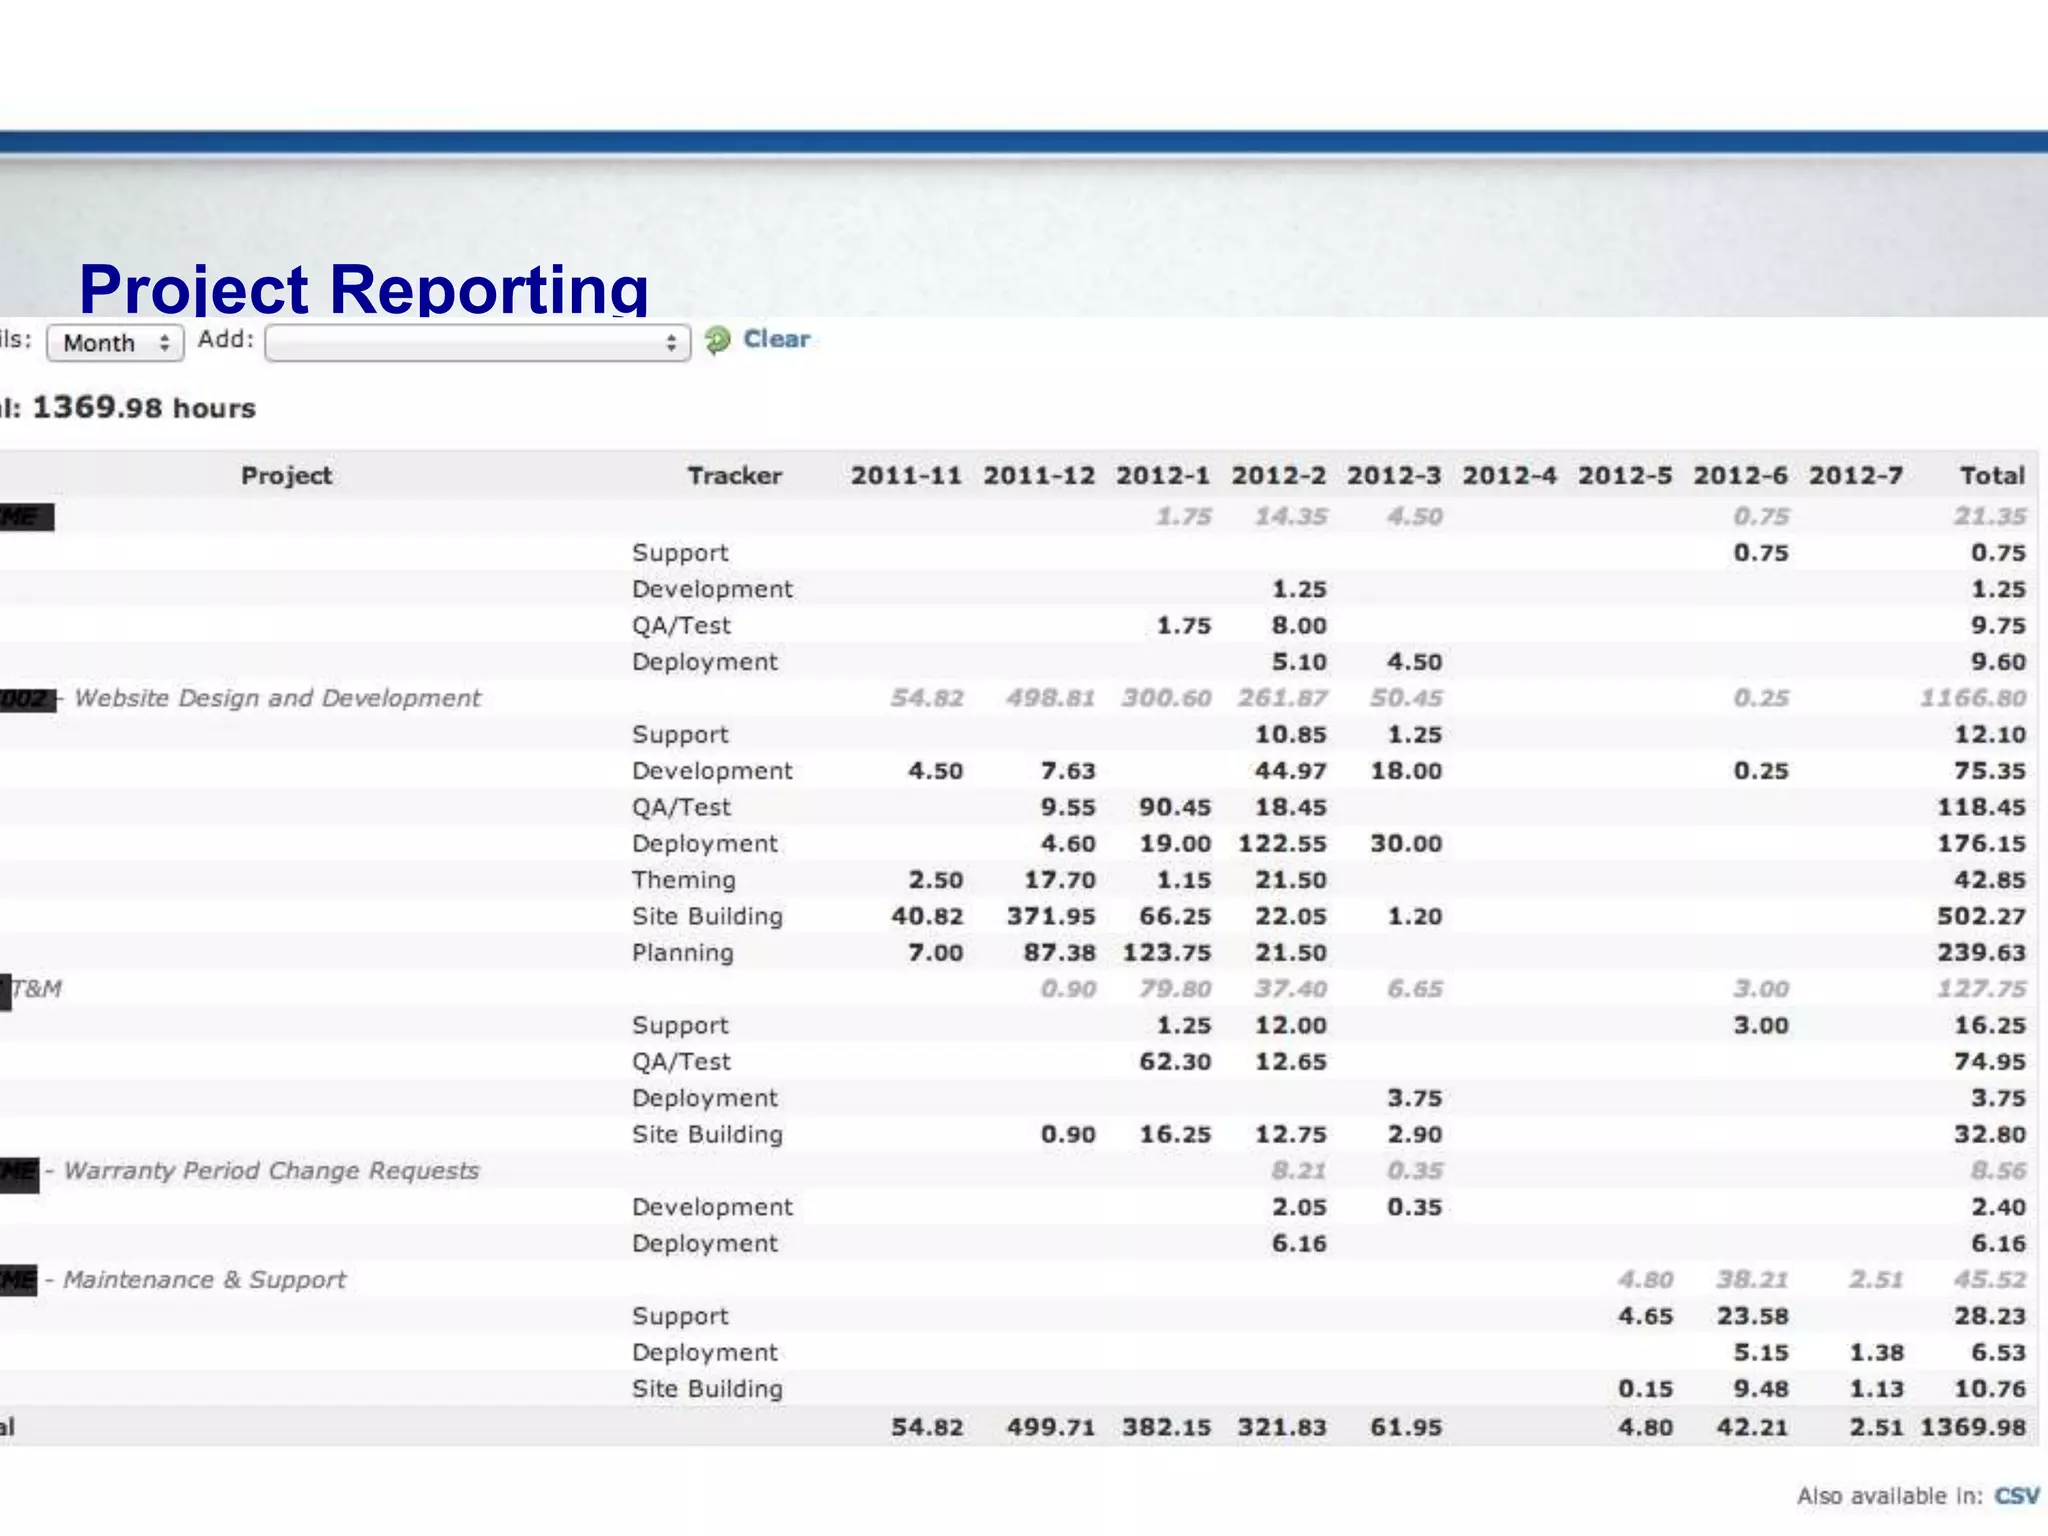The width and height of the screenshot is (2048, 1536).
Task: Click the Theming tracker row label
Action: click(x=683, y=880)
